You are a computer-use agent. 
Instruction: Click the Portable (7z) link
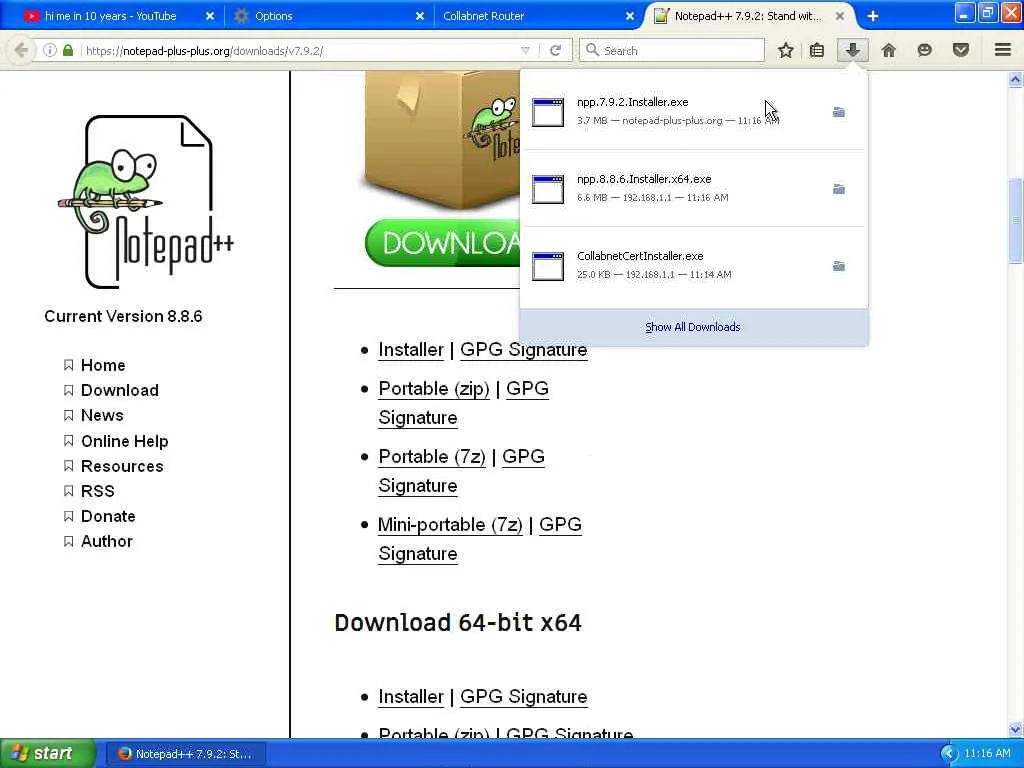pos(432,457)
